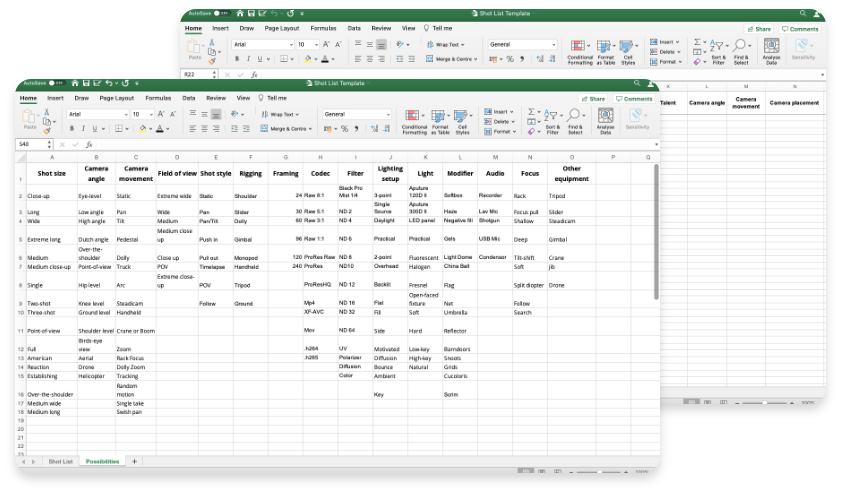Click Comments button in back window
This screenshot has width=841, height=494.
pyautogui.click(x=800, y=29)
